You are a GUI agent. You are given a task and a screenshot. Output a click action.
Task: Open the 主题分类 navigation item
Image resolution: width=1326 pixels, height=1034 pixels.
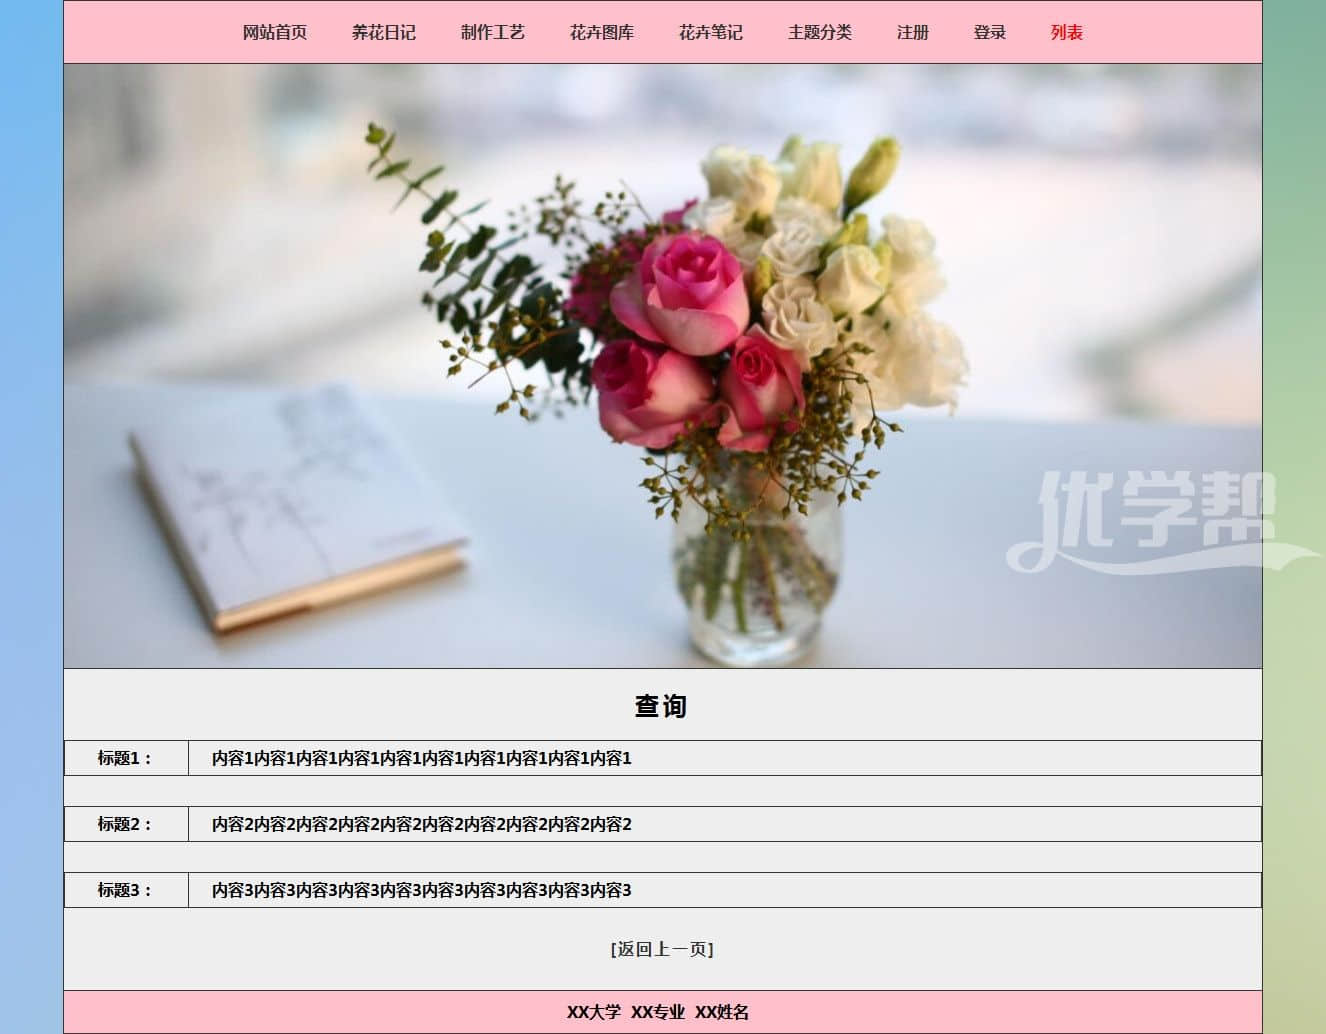pos(819,33)
